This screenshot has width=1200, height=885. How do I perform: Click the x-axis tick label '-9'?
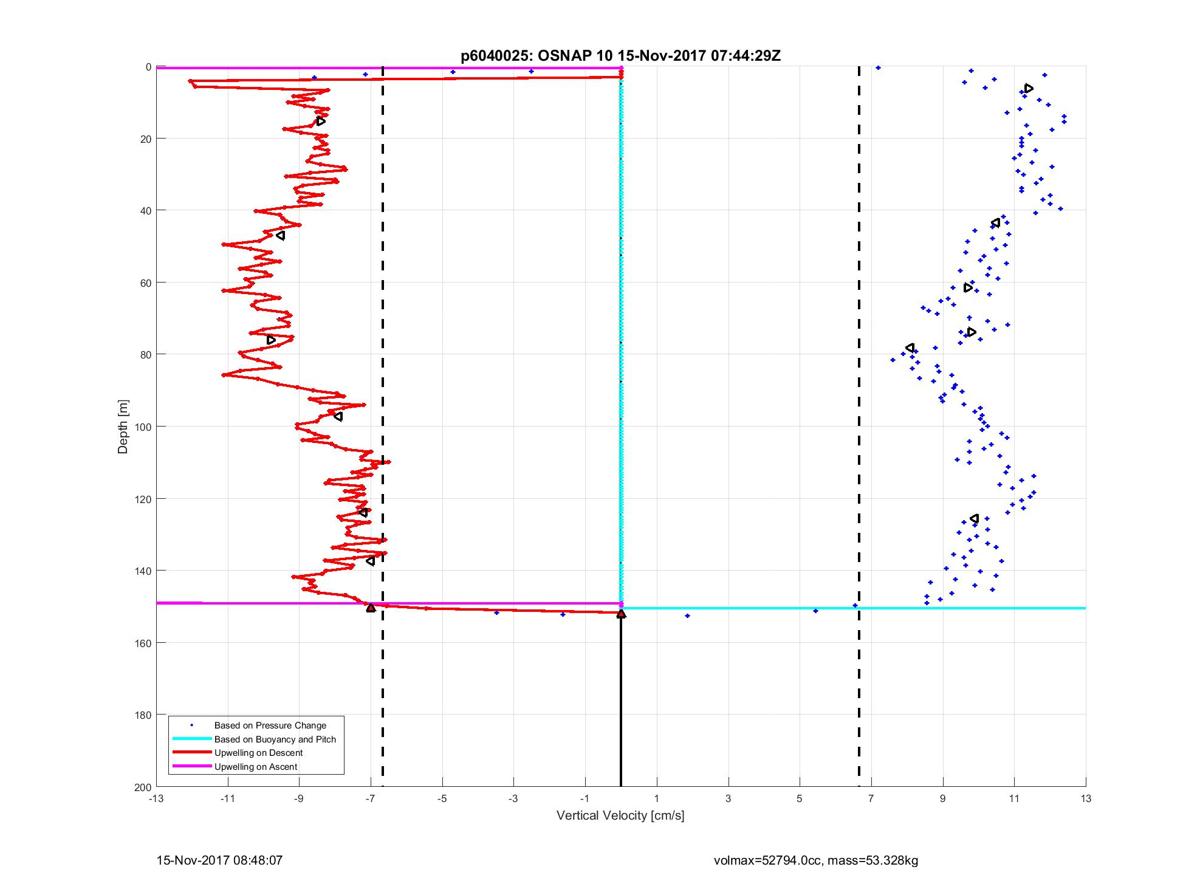[x=299, y=799]
